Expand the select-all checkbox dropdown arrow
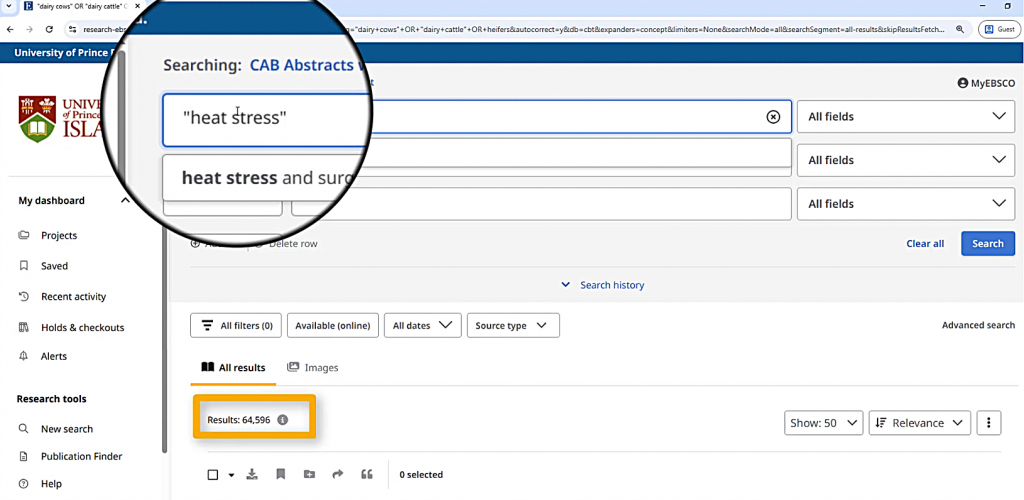Screen dimensions: 1024x500 231,475
